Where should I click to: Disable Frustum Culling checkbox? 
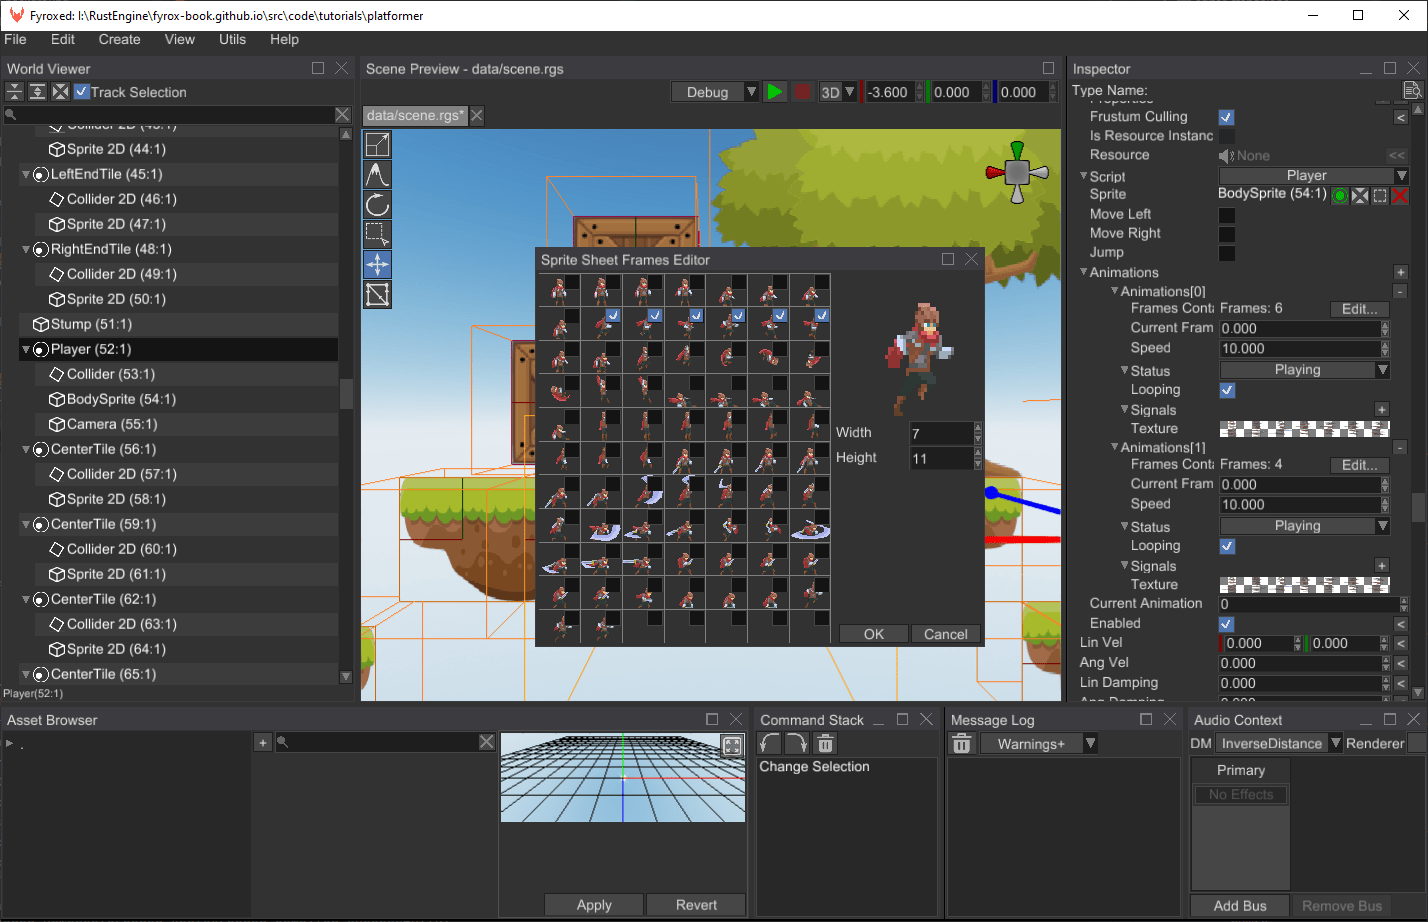[1227, 117]
